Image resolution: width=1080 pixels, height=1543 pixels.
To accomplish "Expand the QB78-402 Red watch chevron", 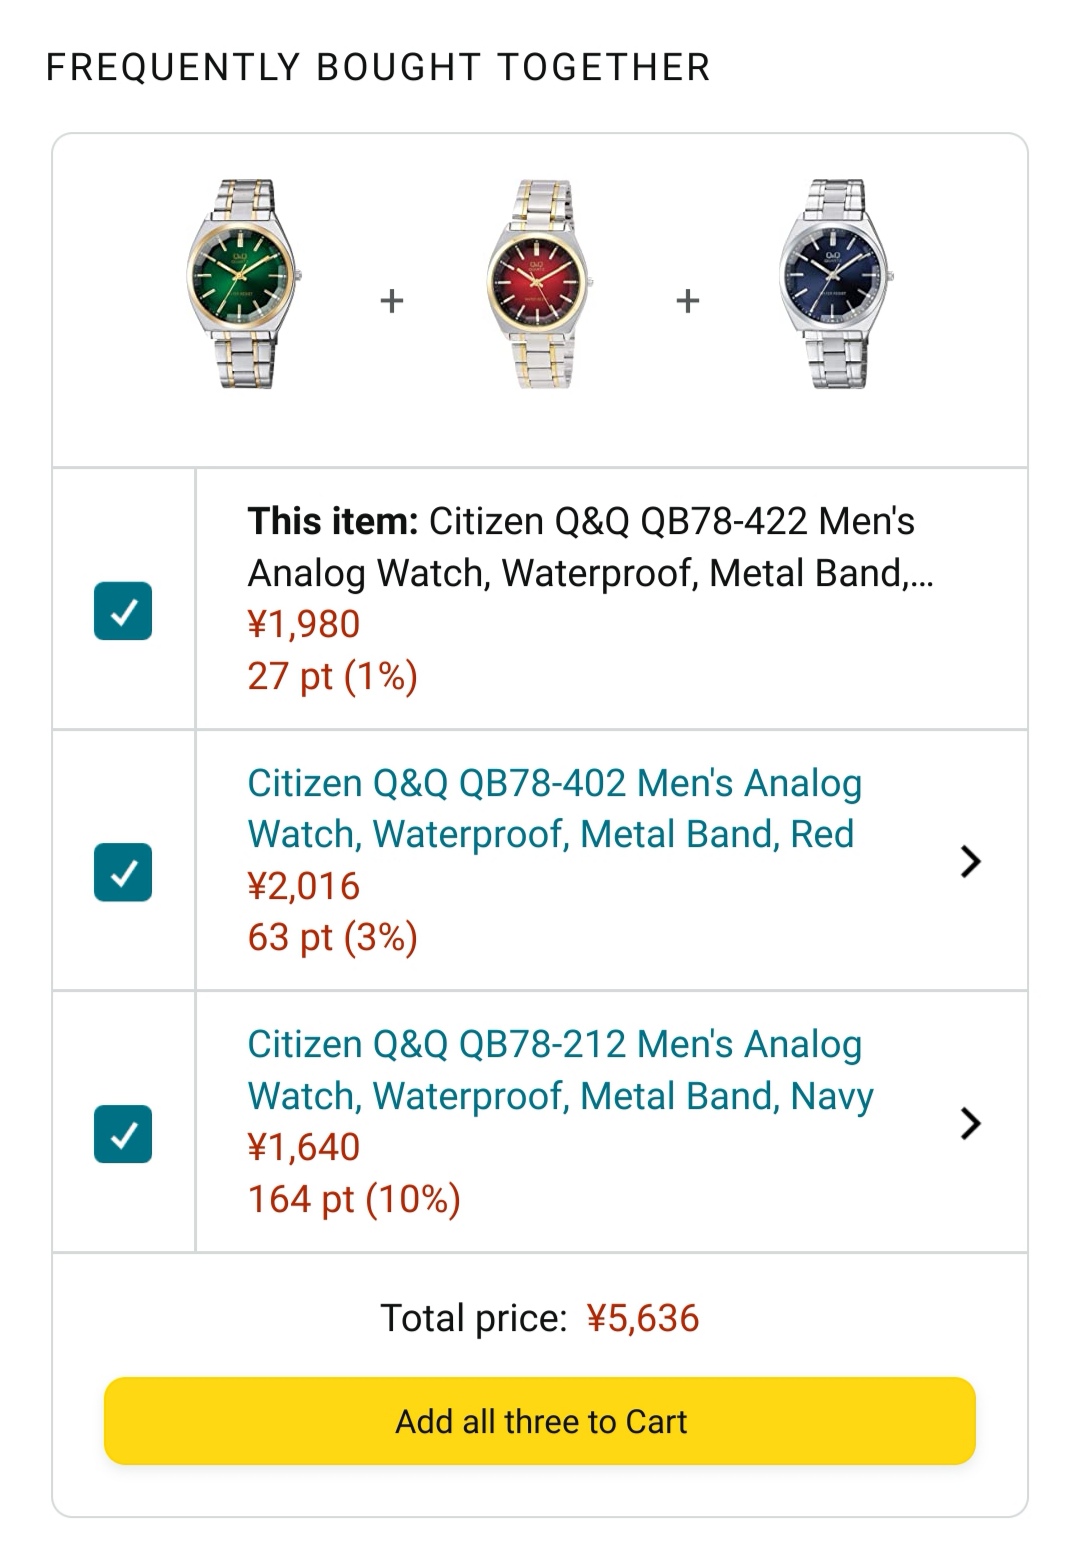I will pyautogui.click(x=969, y=861).
